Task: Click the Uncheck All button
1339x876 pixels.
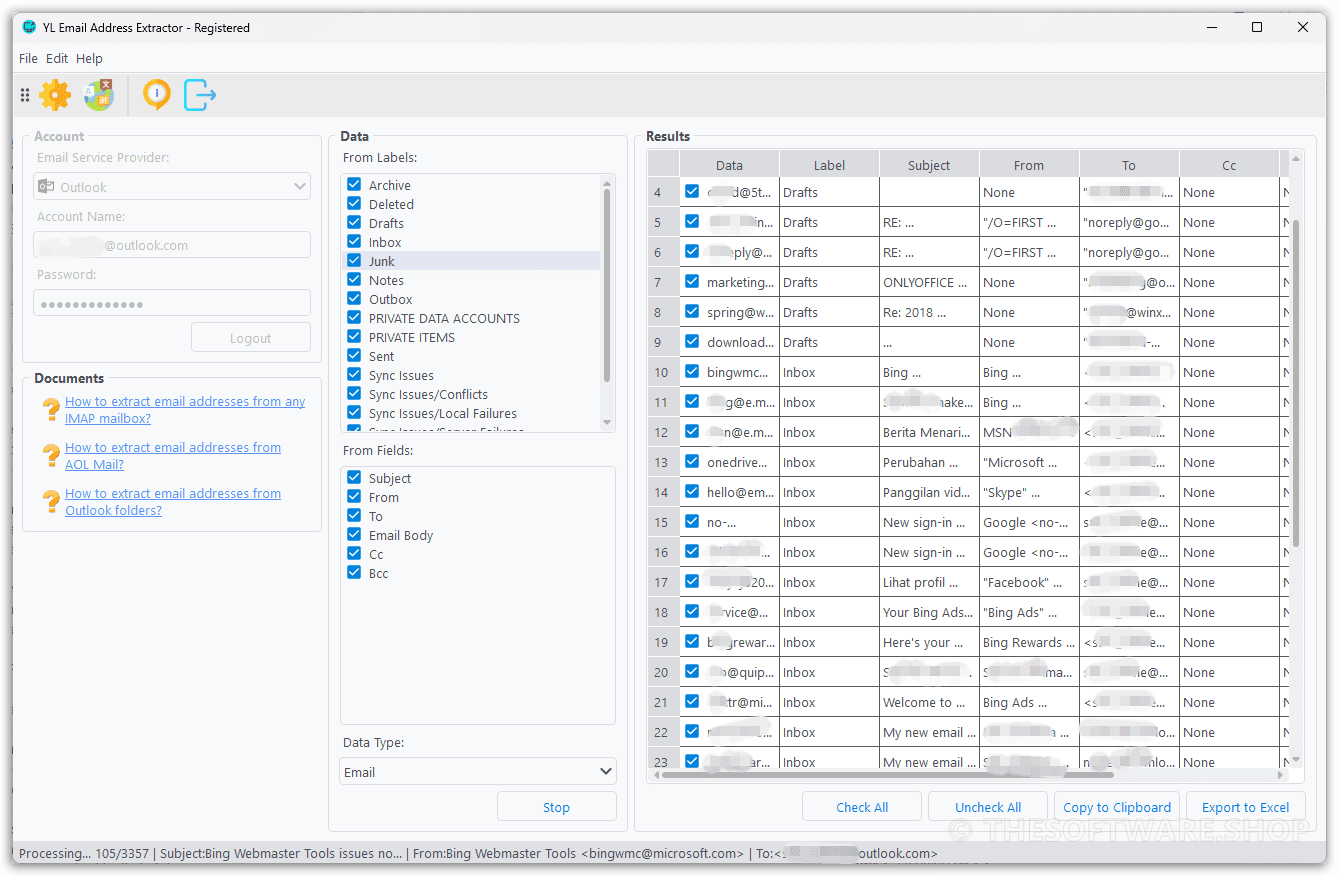Action: [988, 807]
